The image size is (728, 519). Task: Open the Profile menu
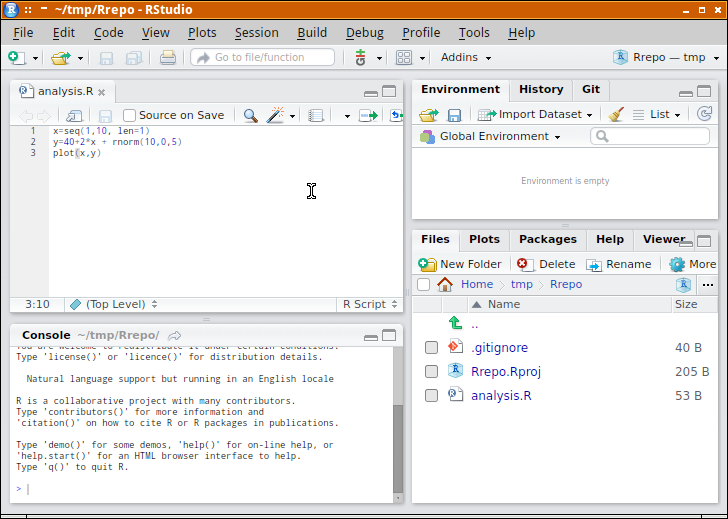pos(421,33)
